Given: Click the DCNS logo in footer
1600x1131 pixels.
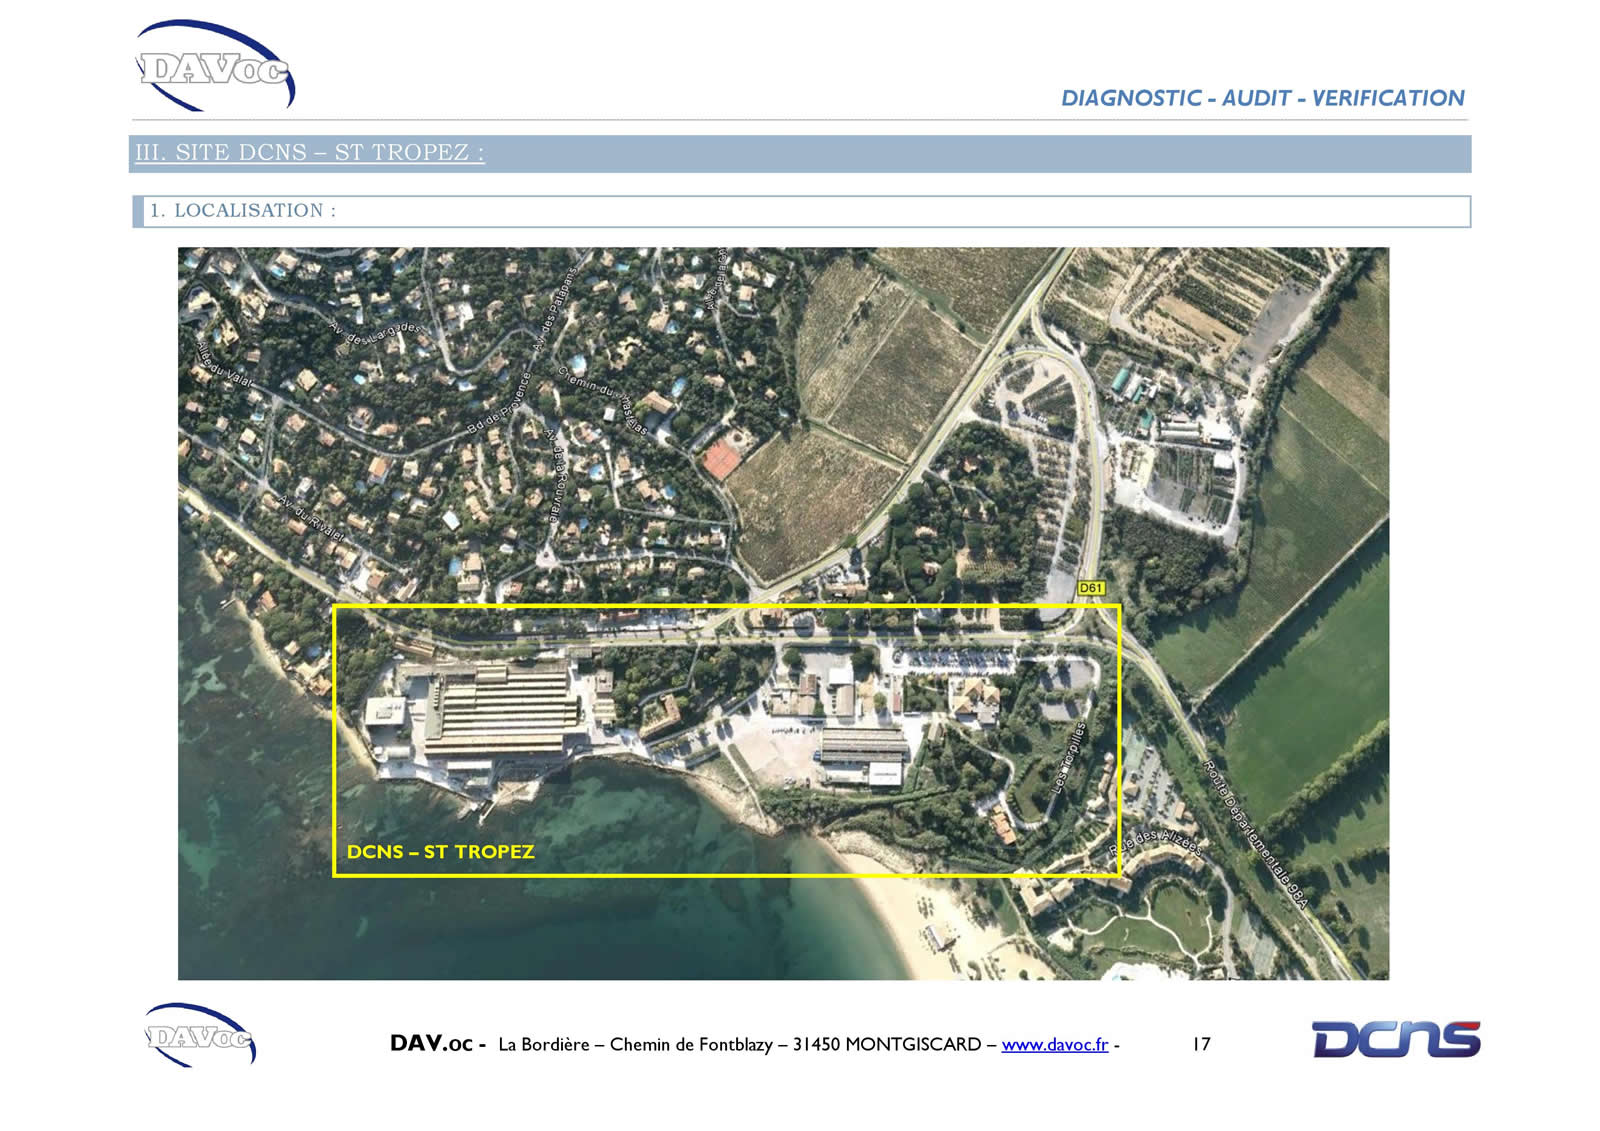Looking at the screenshot, I should (x=1396, y=1039).
